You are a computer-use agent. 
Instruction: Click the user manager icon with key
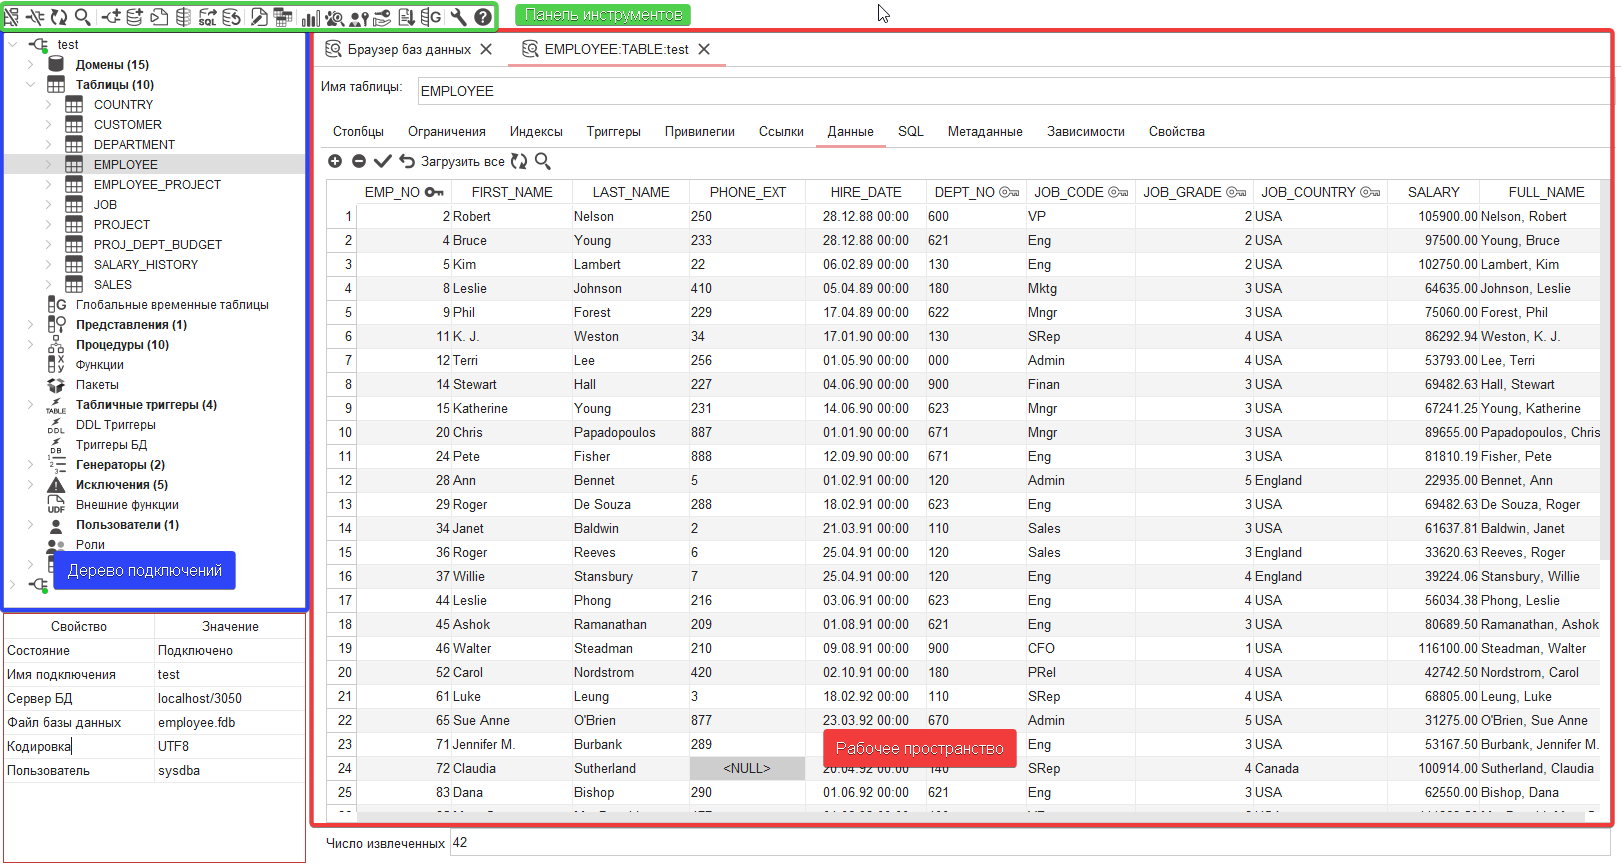click(x=358, y=17)
